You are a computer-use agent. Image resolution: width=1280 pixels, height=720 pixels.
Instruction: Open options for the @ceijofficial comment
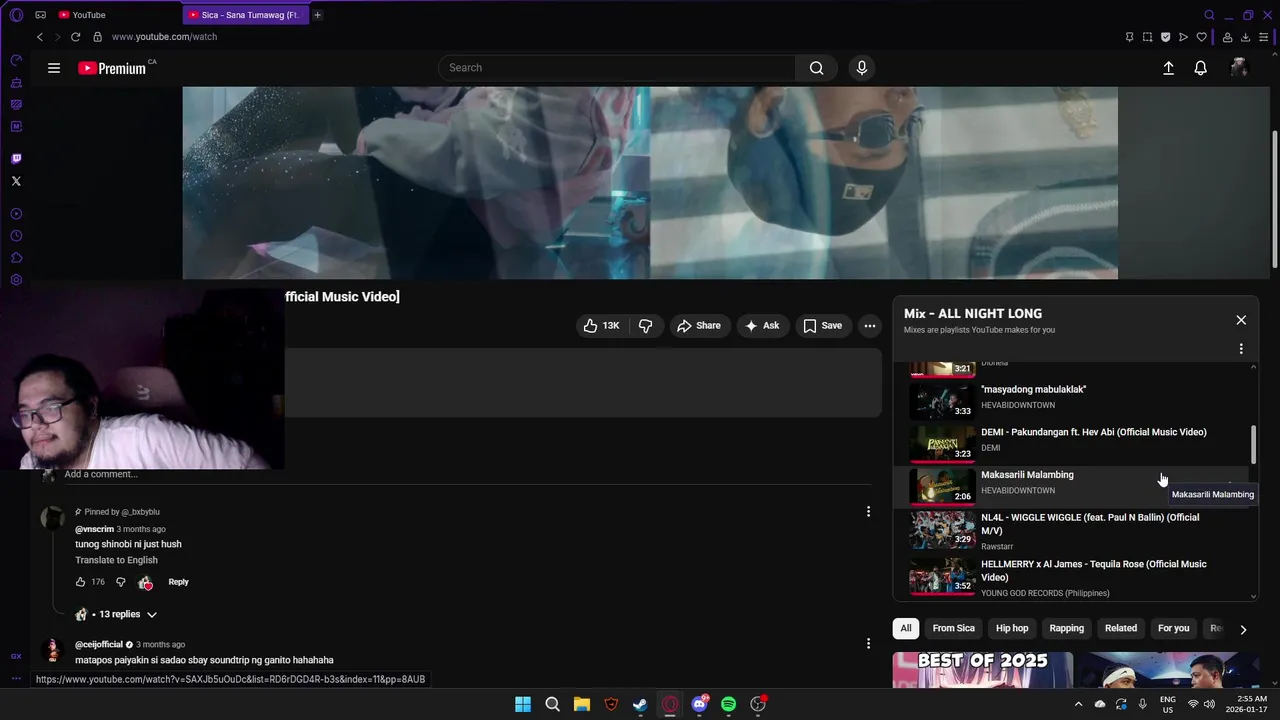point(868,644)
